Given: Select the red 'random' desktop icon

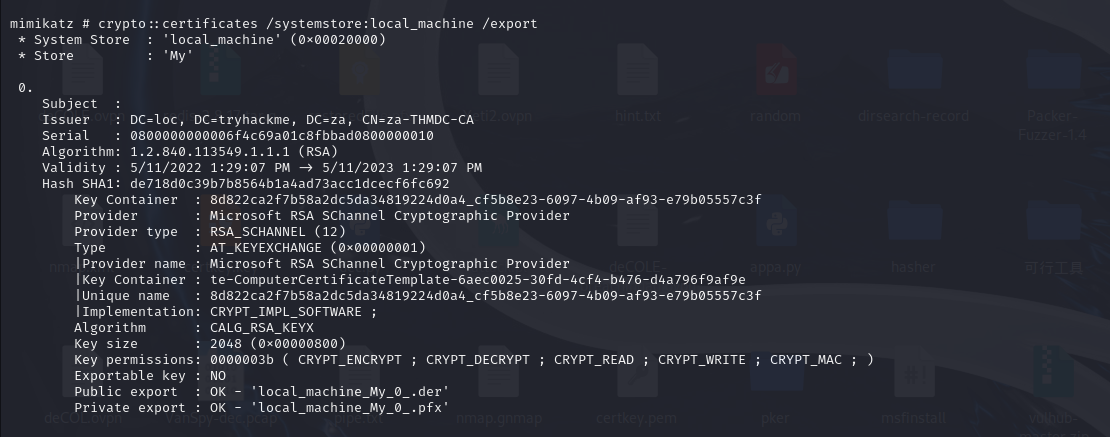Looking at the screenshot, I should coord(776,69).
